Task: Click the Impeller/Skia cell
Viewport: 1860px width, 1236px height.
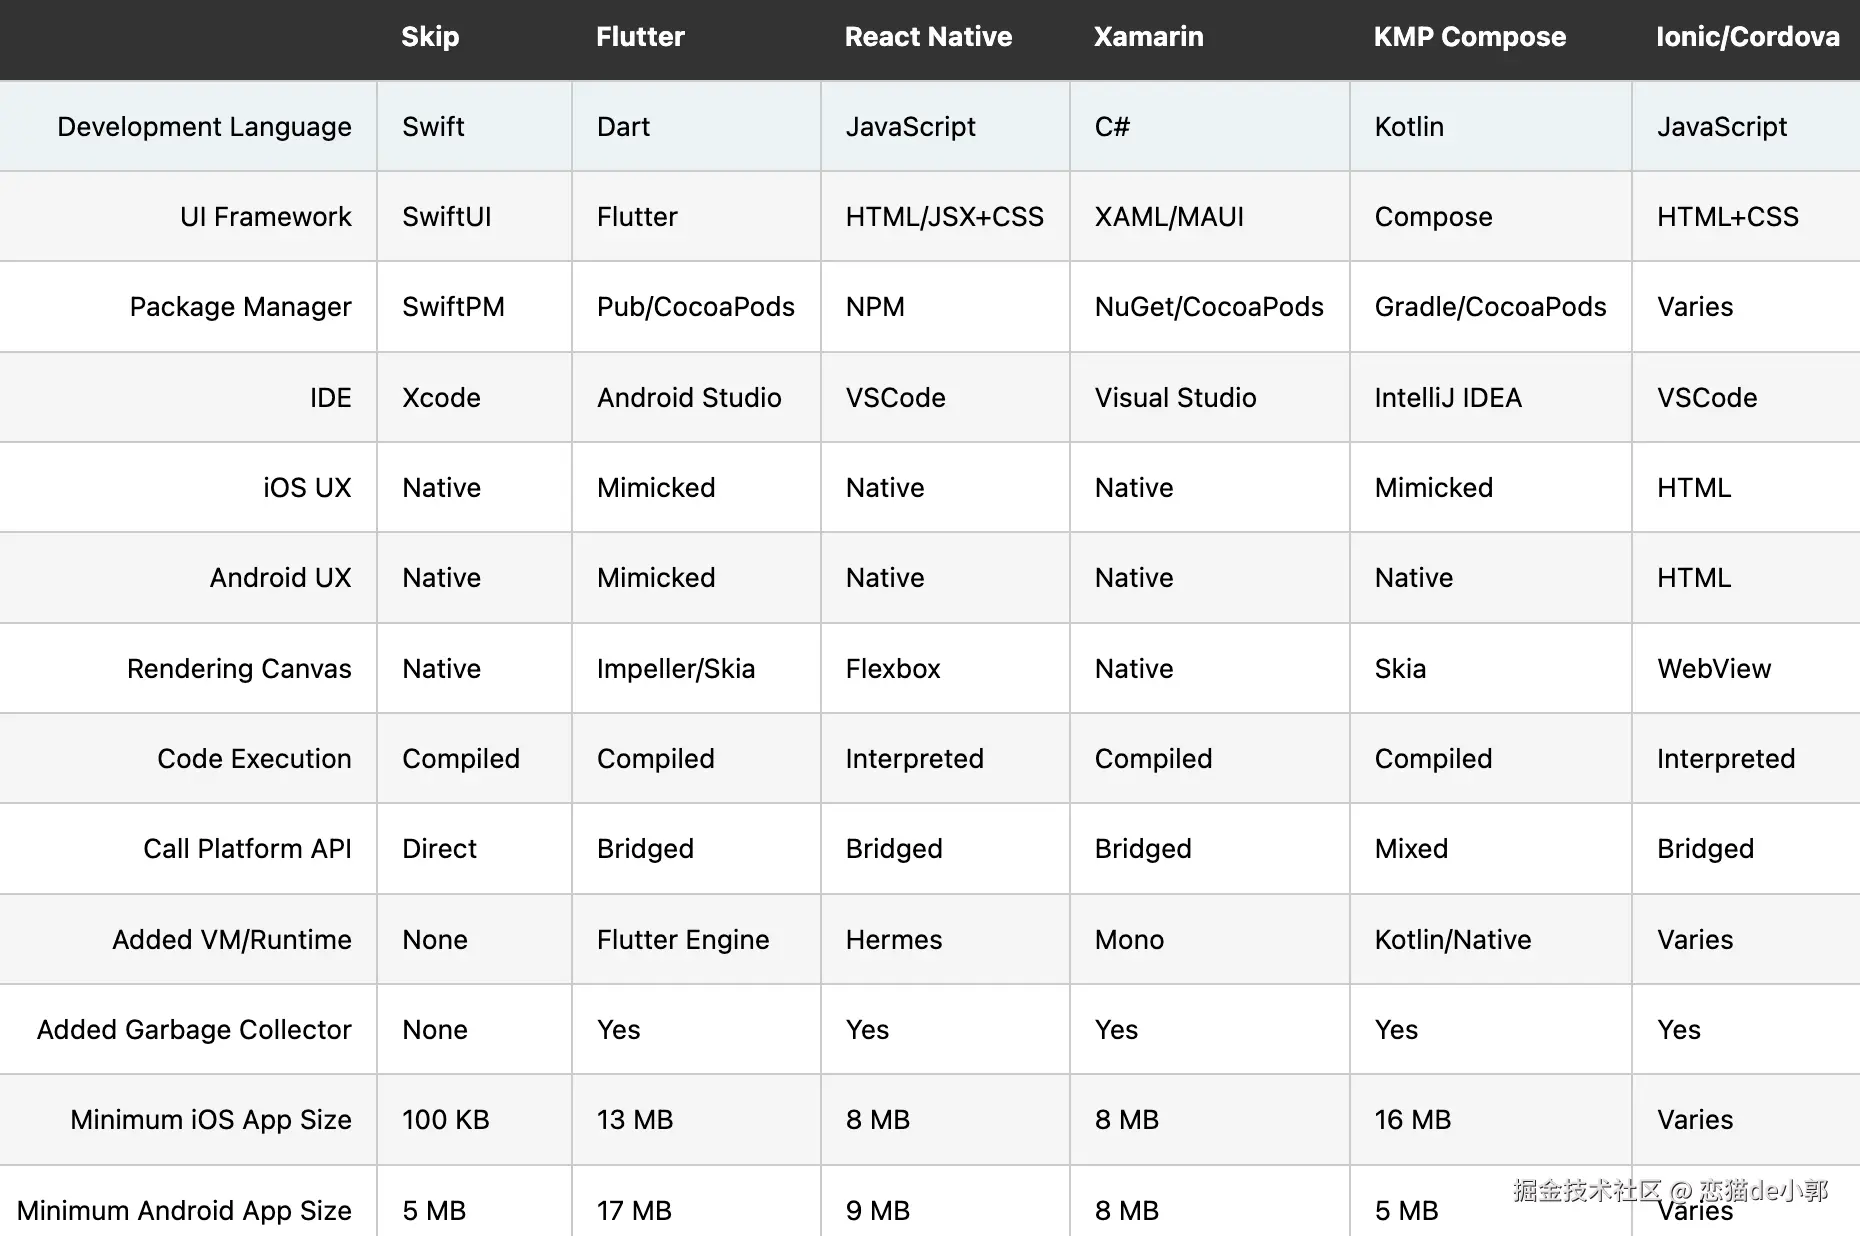Action: pos(675,669)
